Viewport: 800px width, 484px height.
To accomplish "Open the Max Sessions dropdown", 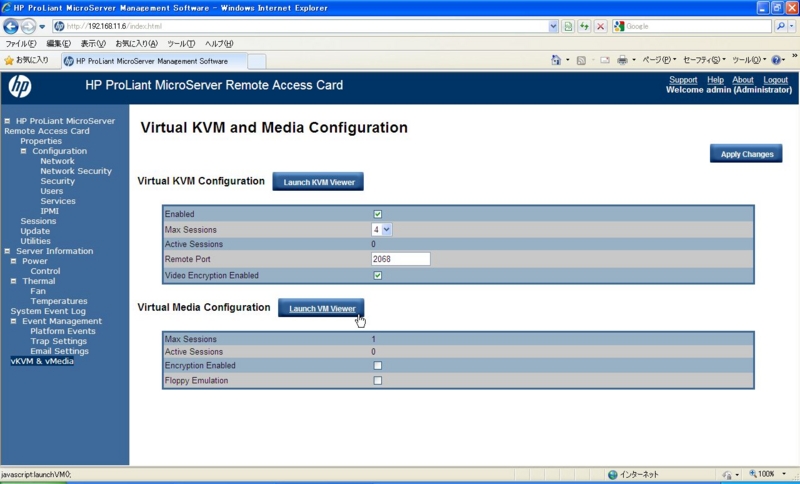I will (x=382, y=230).
